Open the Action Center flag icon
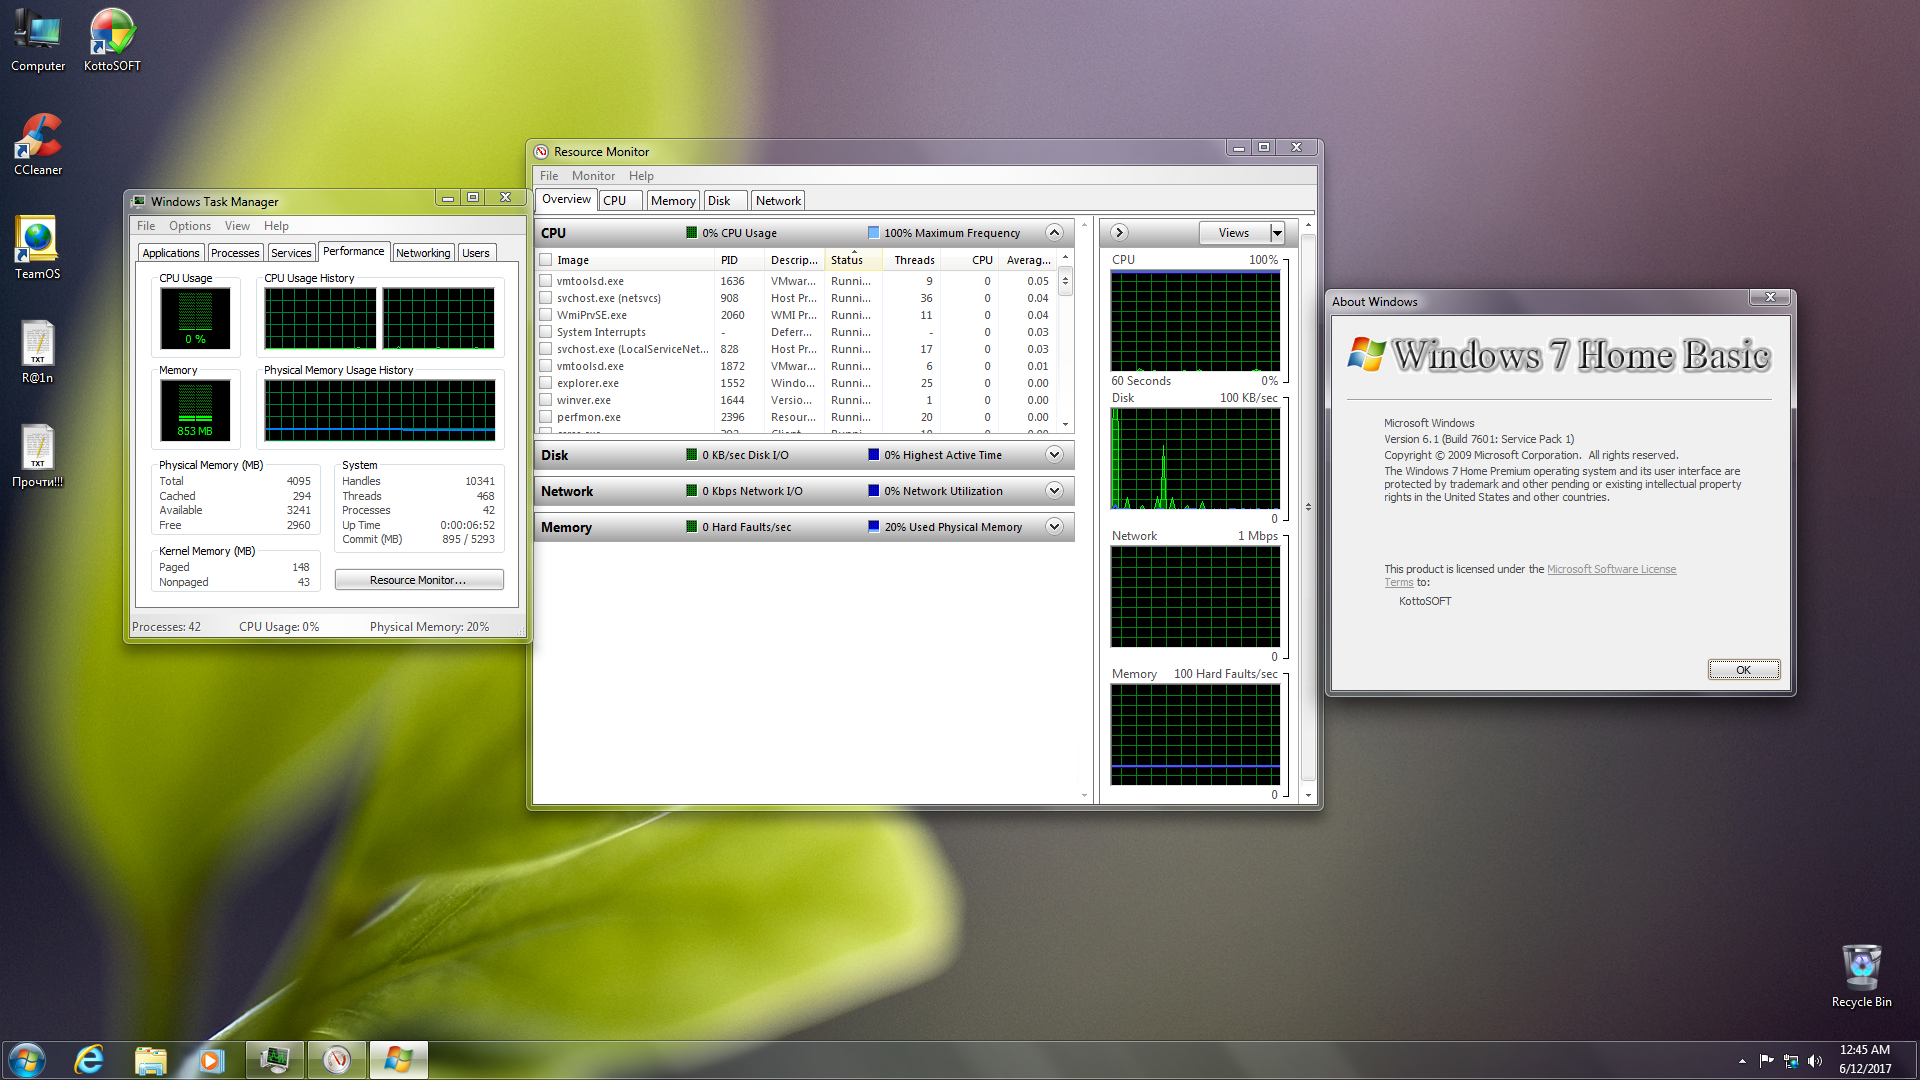The image size is (1920, 1080). click(x=1766, y=1061)
